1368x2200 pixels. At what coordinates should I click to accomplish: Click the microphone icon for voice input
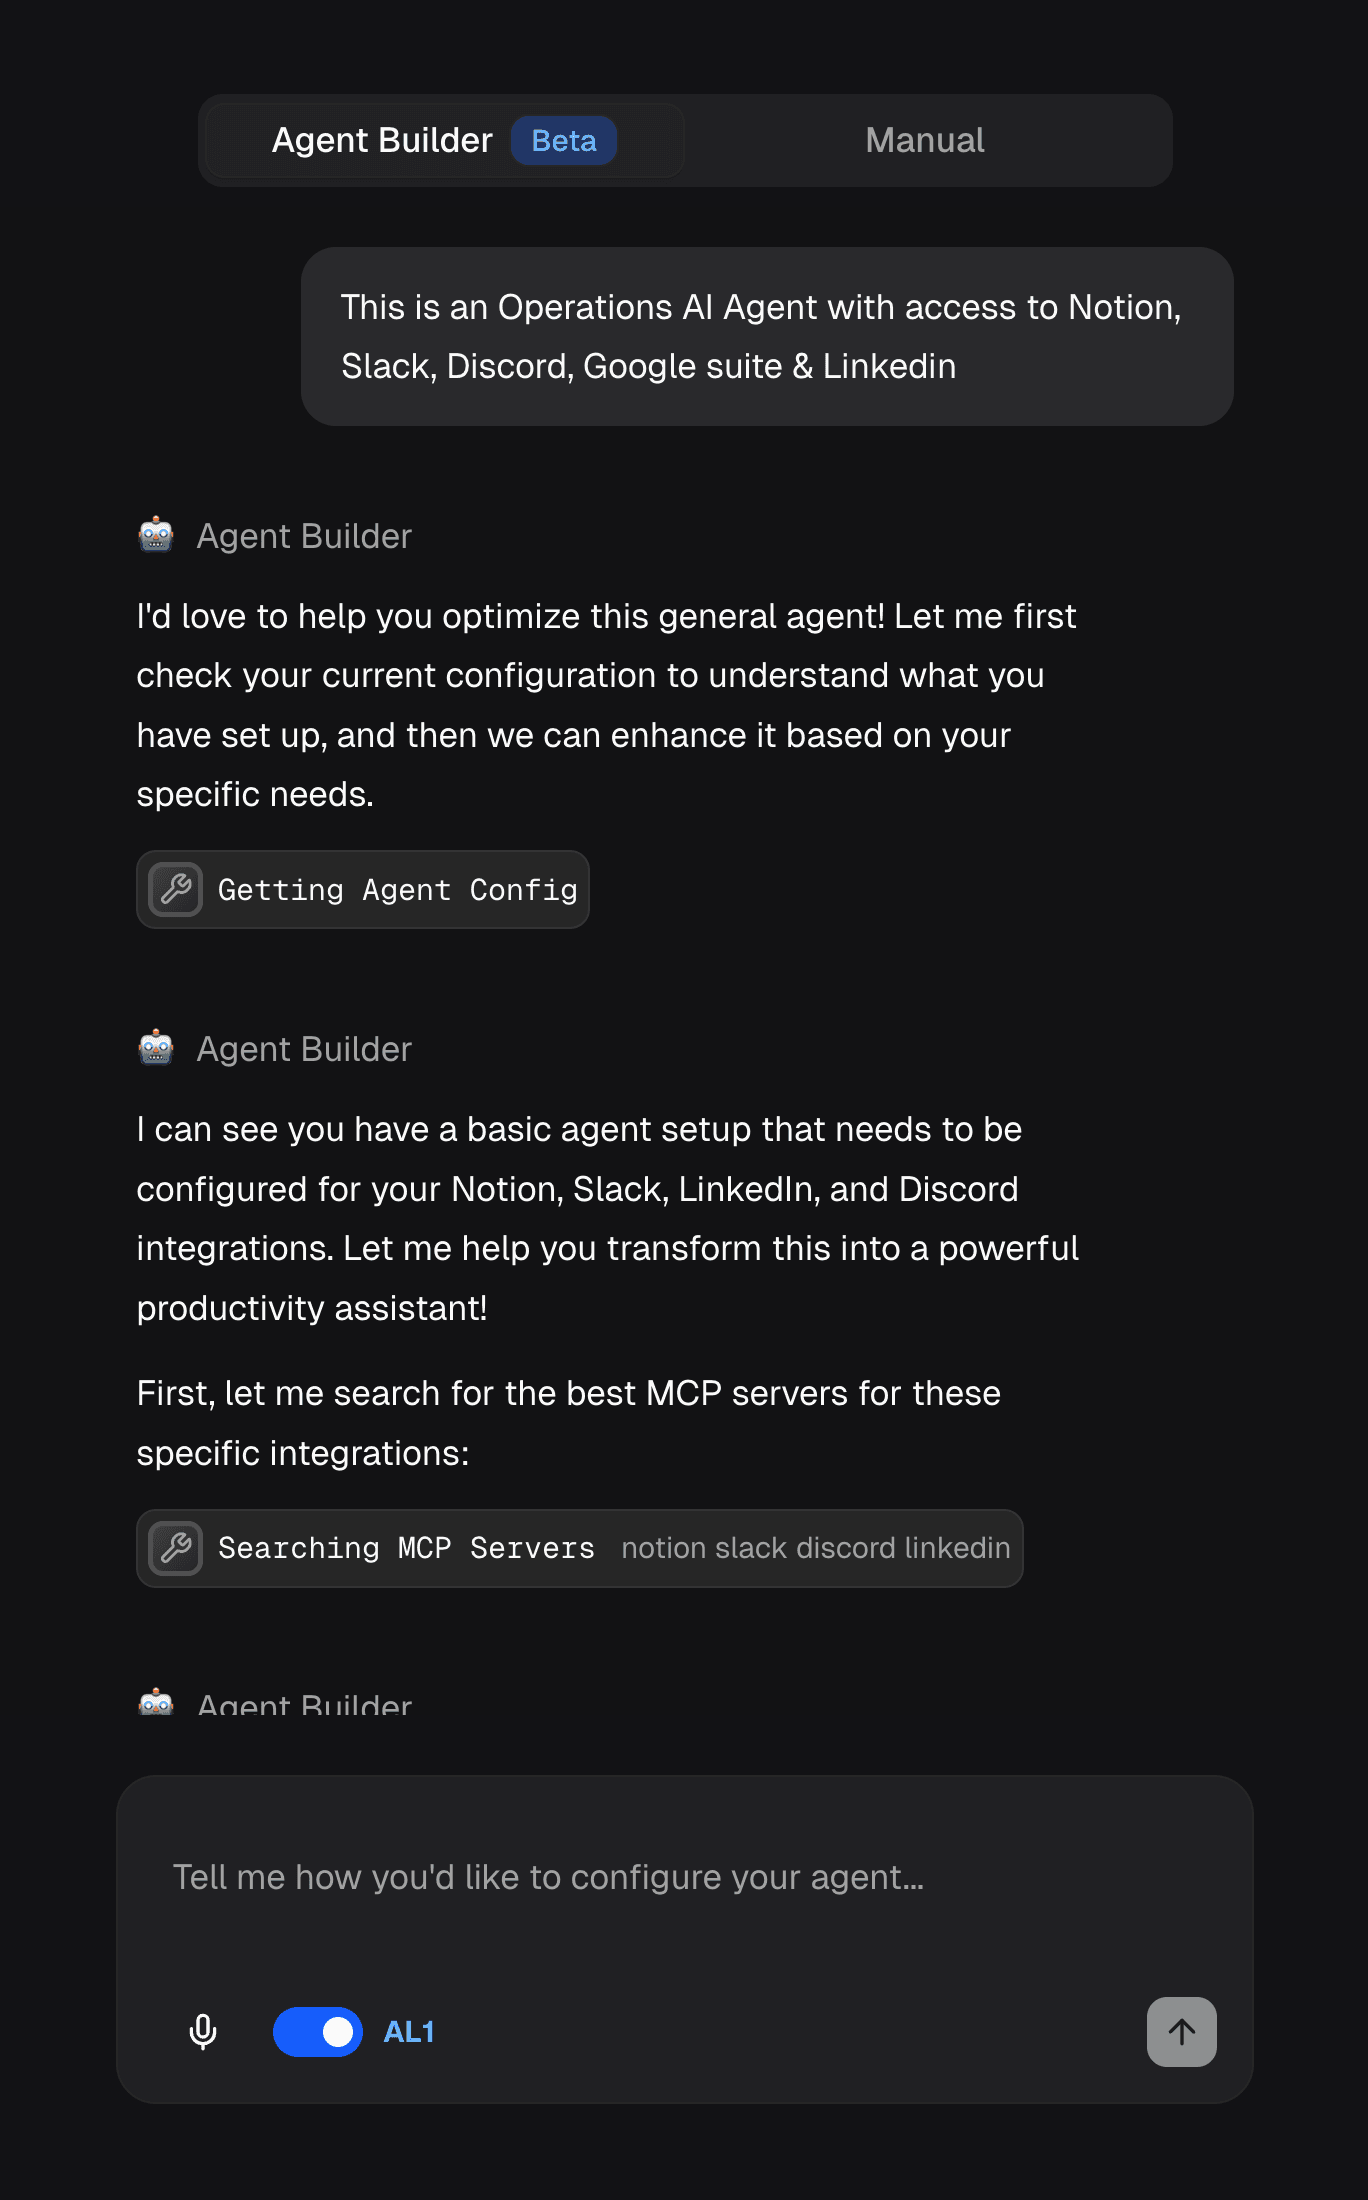point(202,2031)
